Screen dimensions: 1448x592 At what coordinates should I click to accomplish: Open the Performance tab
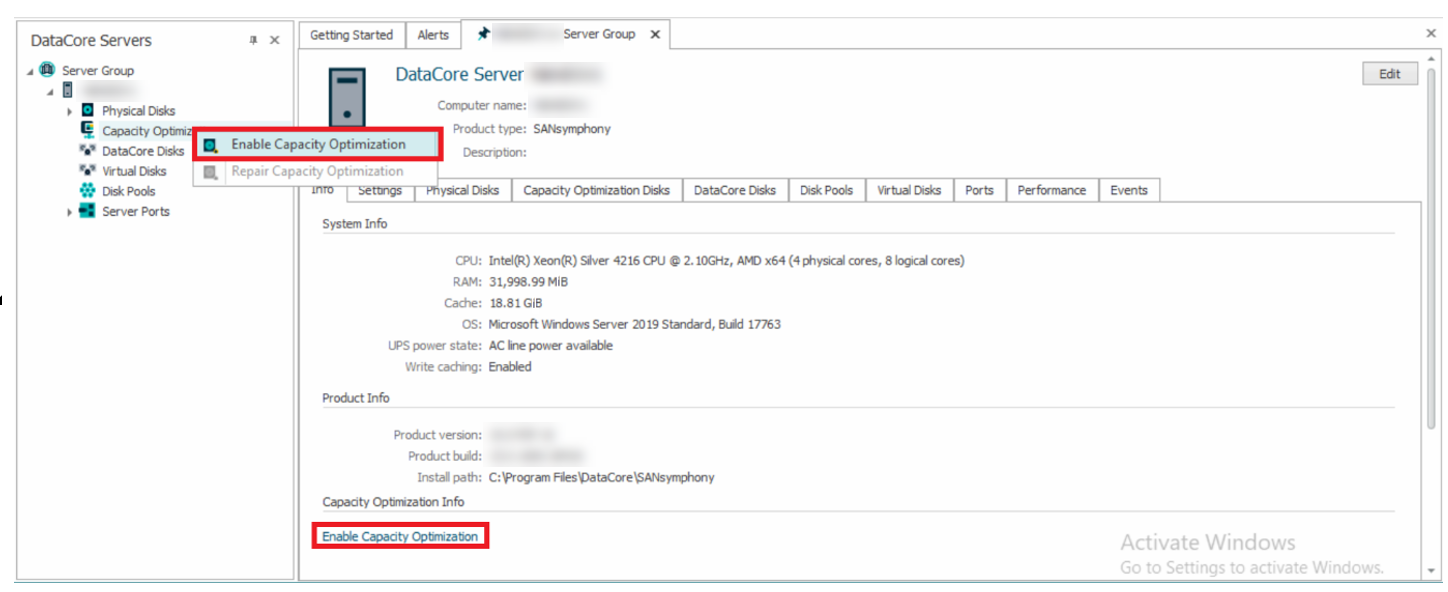click(x=1051, y=190)
